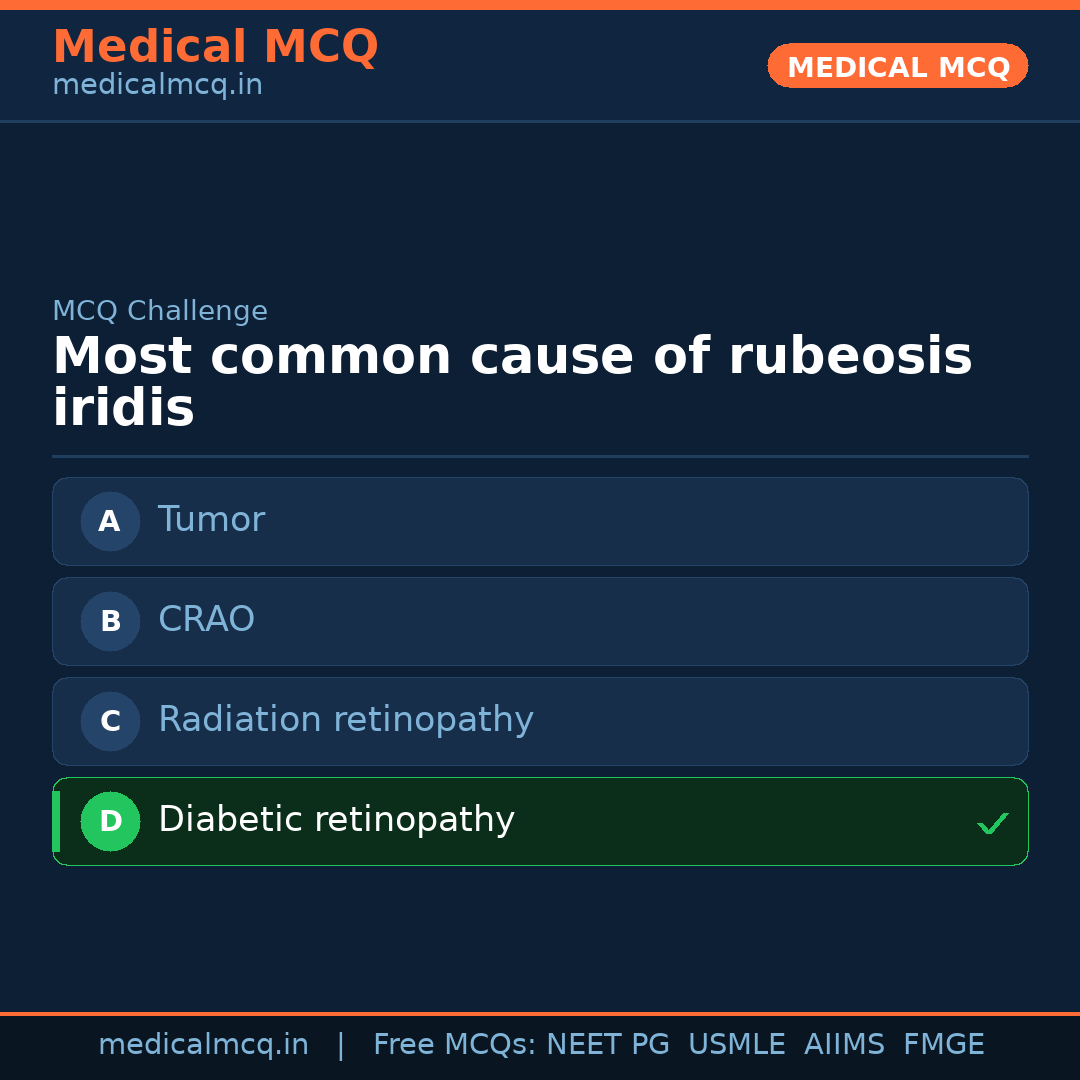Click the green D option badge
Screen dimensions: 1080x1080
(110, 821)
